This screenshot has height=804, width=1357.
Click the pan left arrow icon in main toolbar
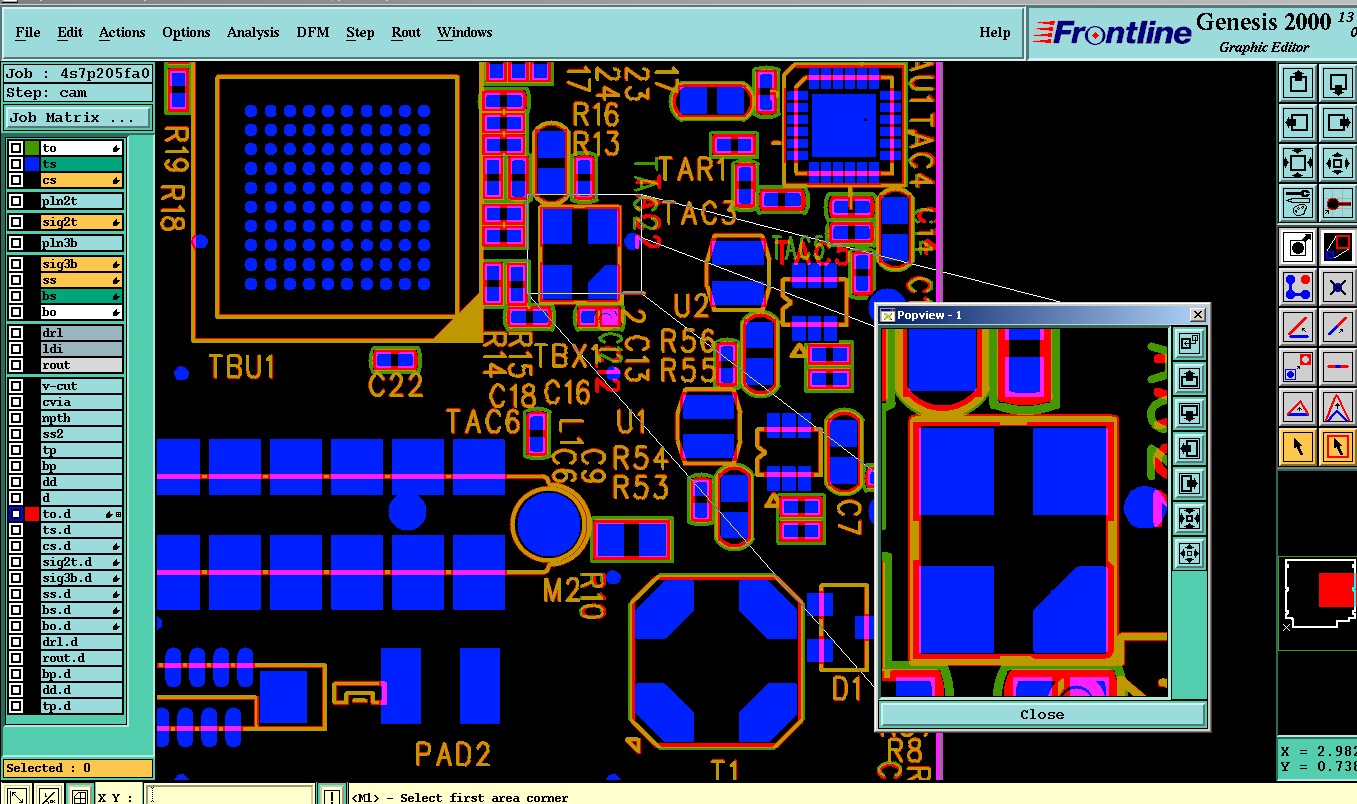[x=1298, y=122]
